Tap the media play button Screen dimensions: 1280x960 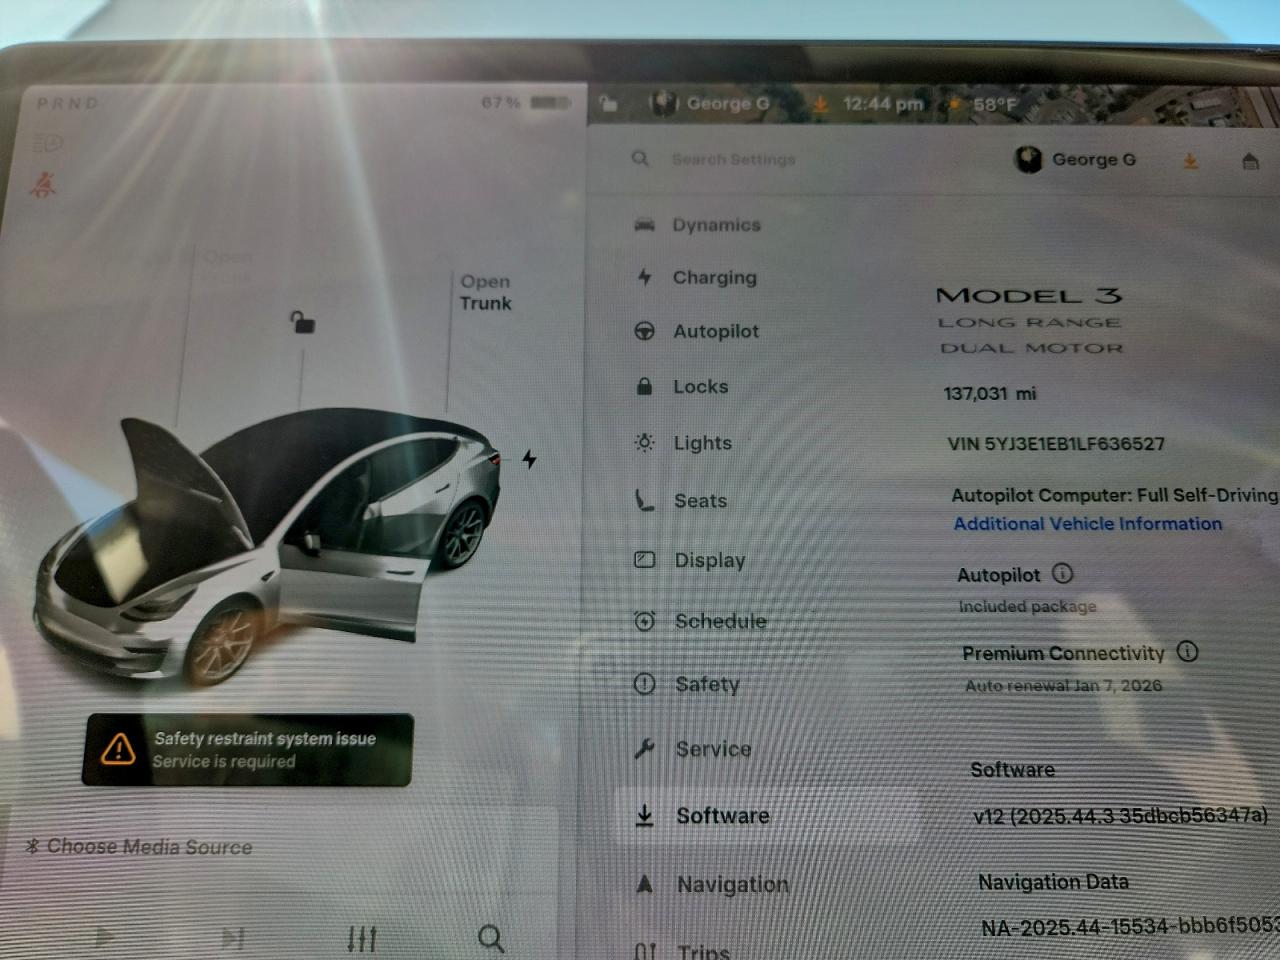(104, 938)
